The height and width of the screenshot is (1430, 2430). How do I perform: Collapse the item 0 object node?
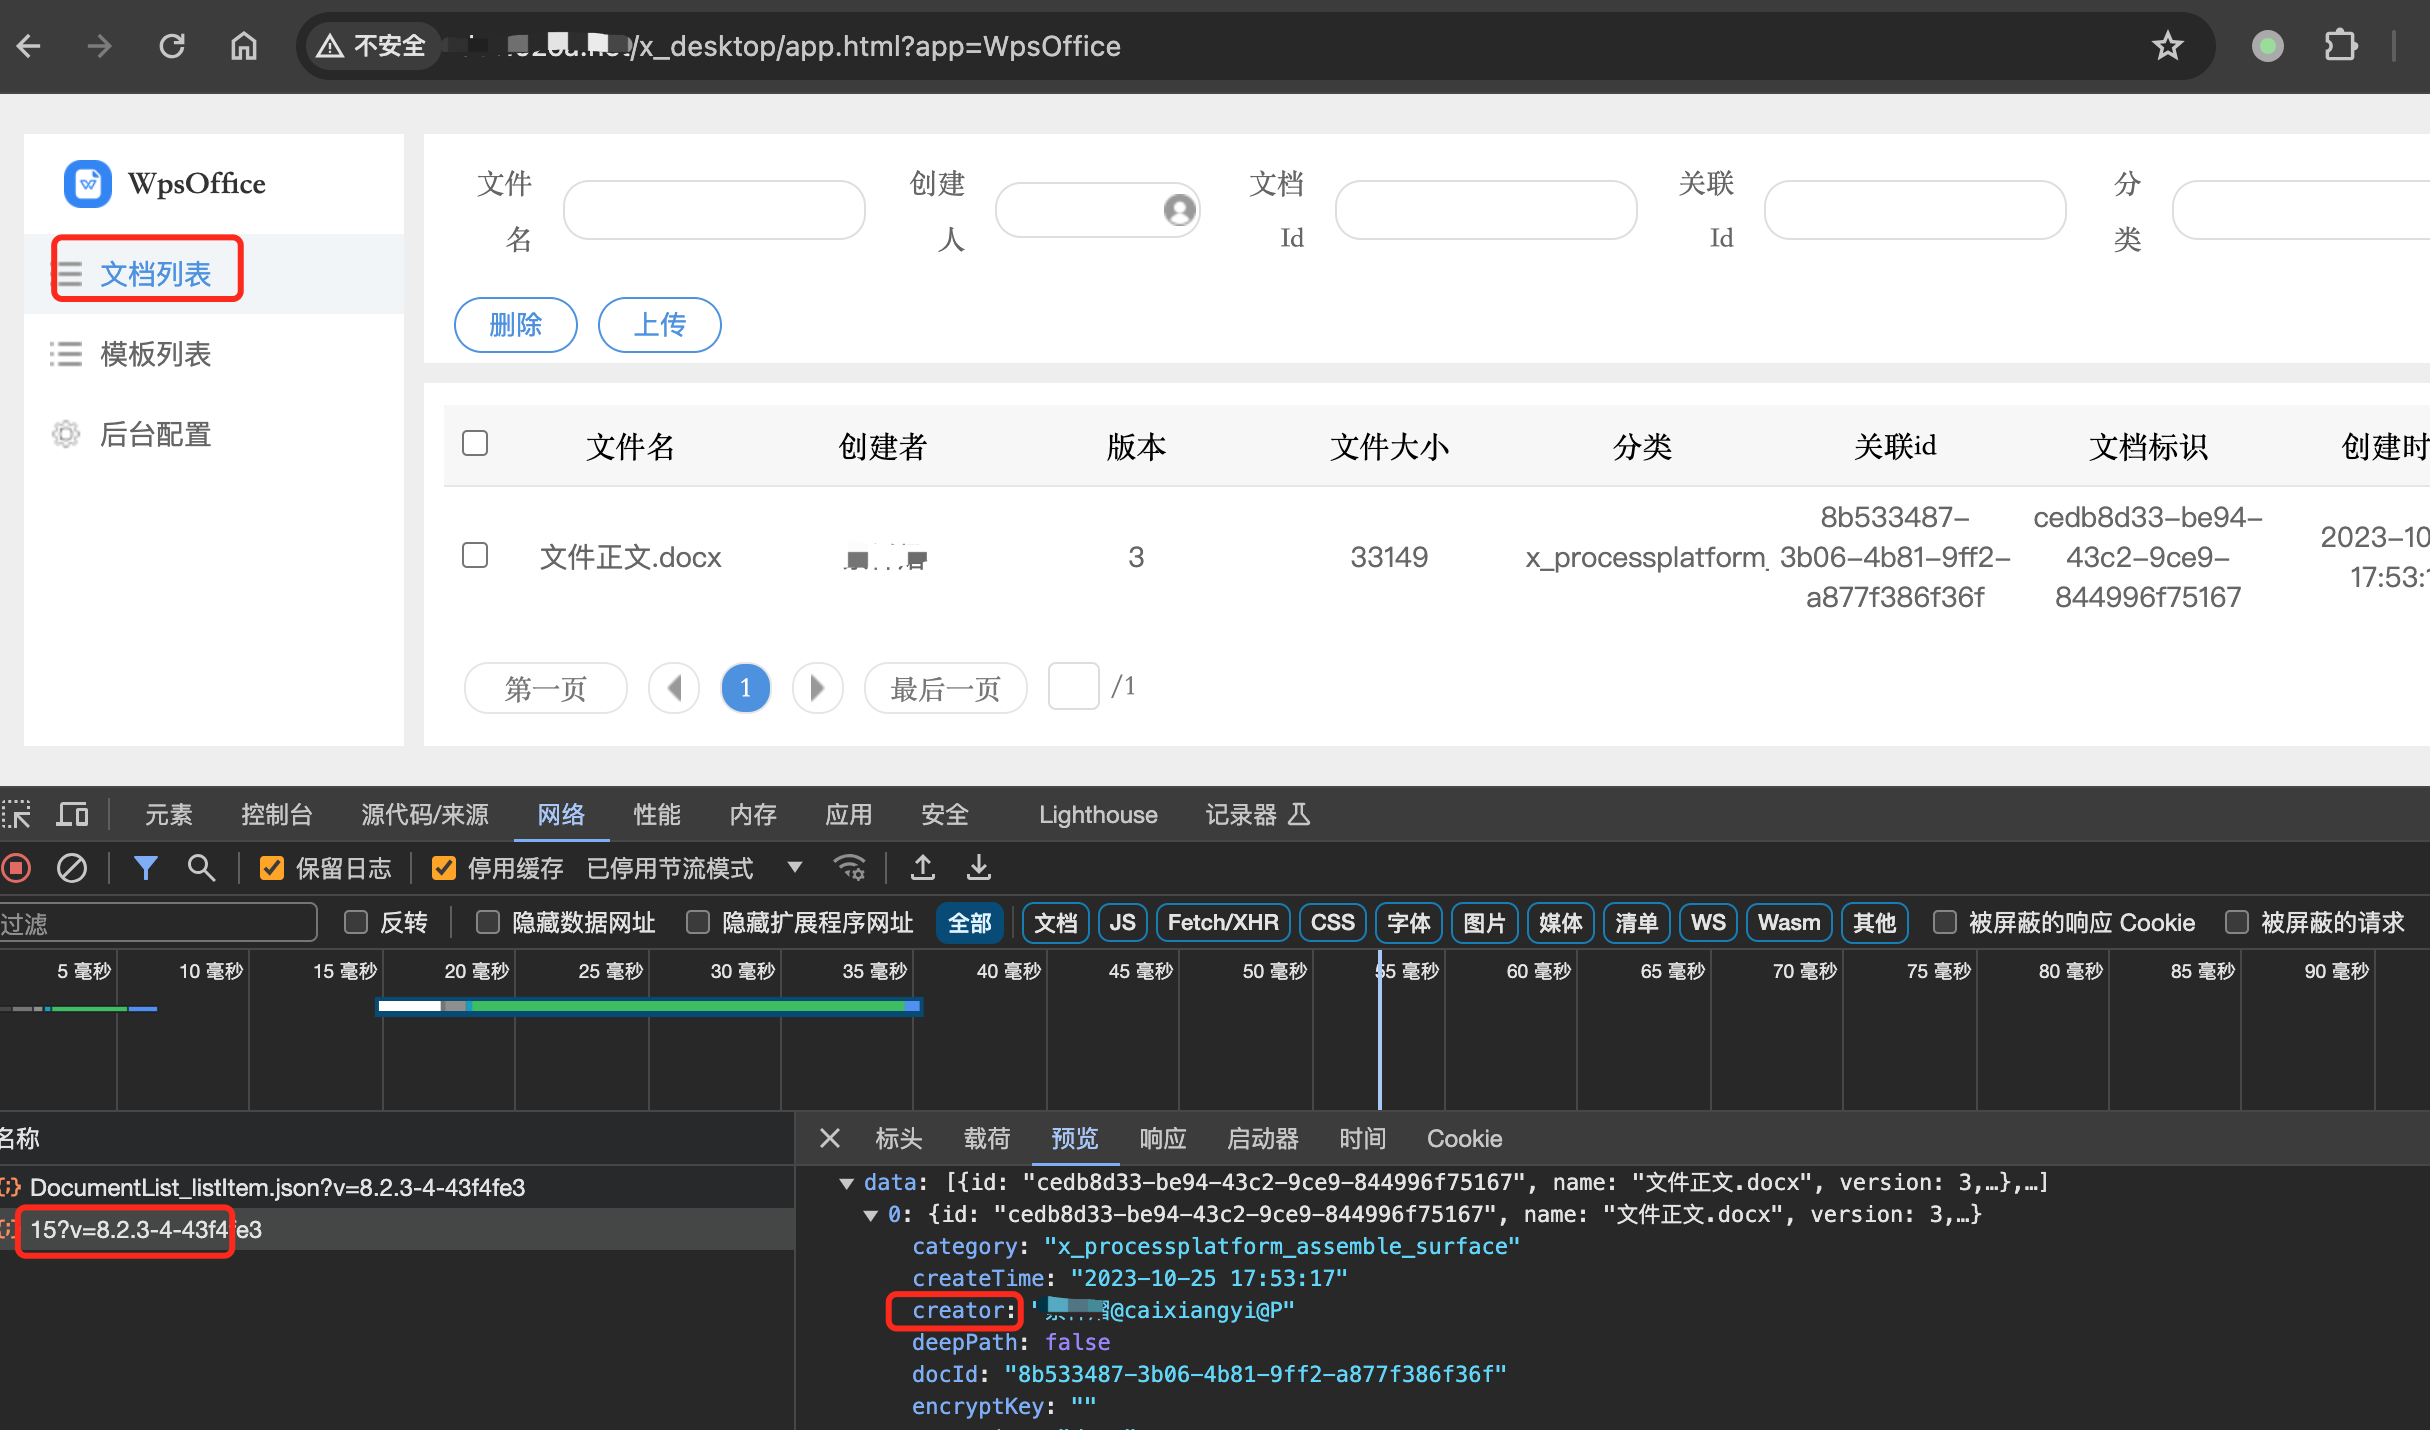(871, 1215)
